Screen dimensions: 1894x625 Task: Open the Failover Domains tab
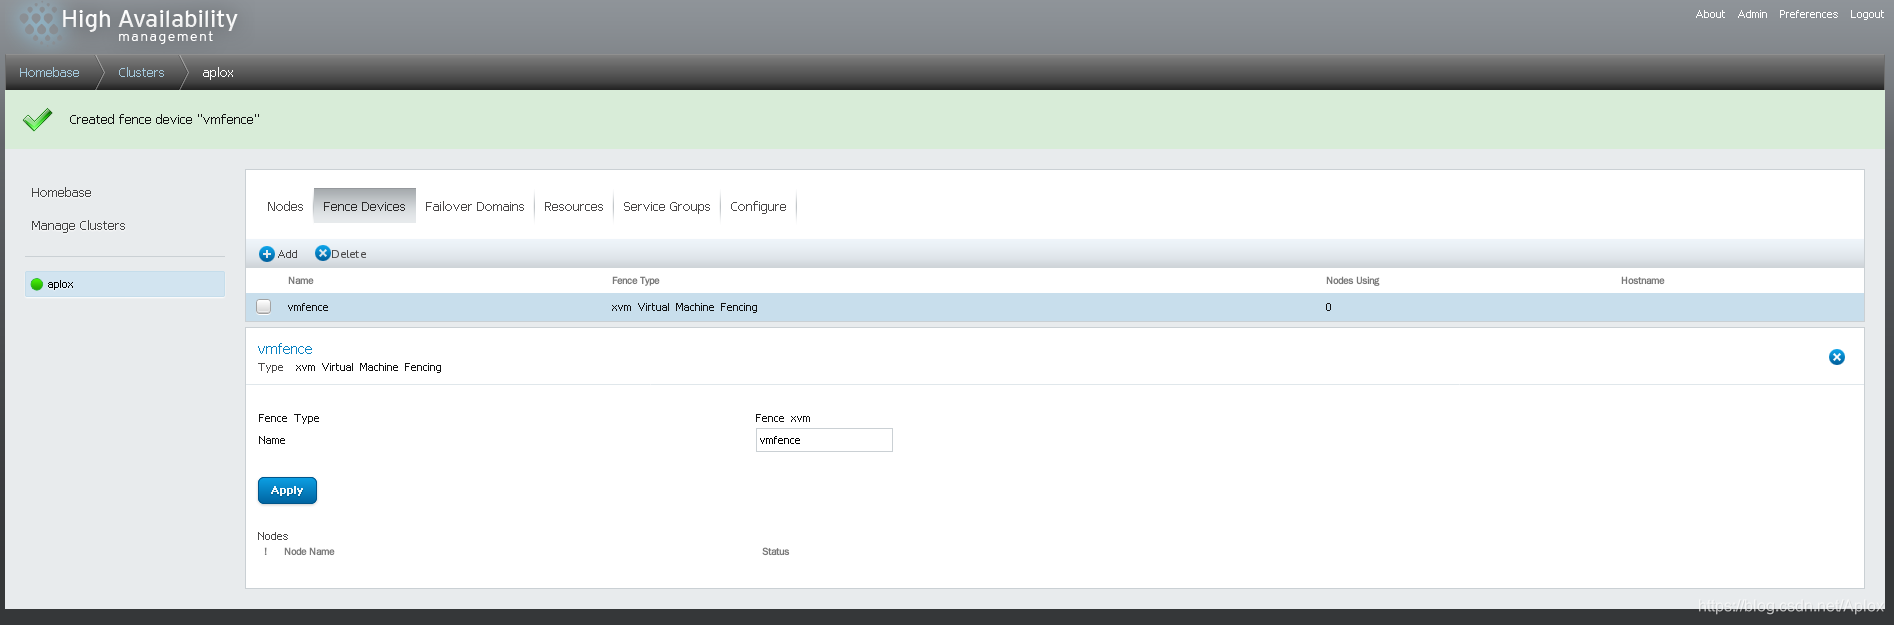[x=474, y=207]
